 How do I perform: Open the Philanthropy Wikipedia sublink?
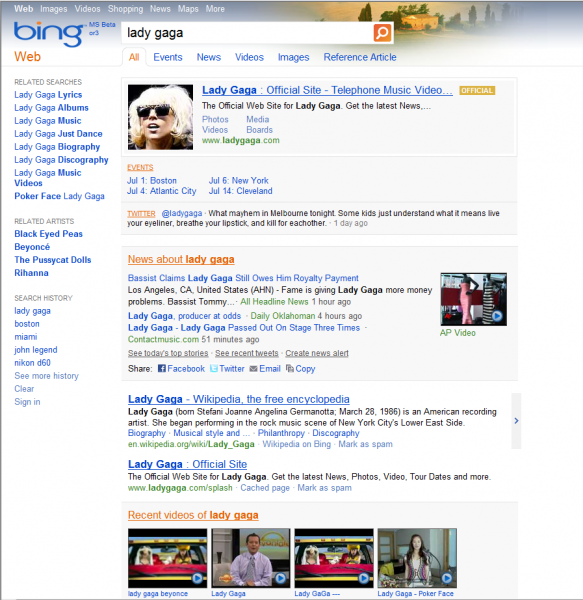coord(281,433)
